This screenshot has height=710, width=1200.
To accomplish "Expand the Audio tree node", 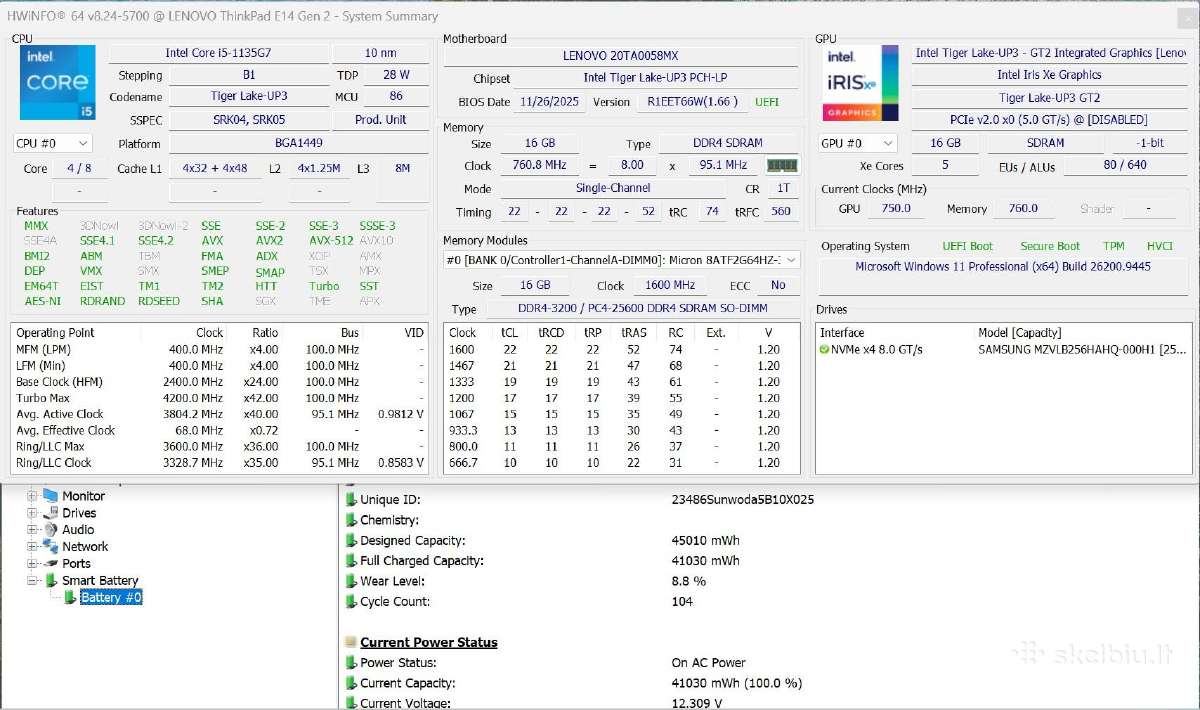I will [x=32, y=530].
